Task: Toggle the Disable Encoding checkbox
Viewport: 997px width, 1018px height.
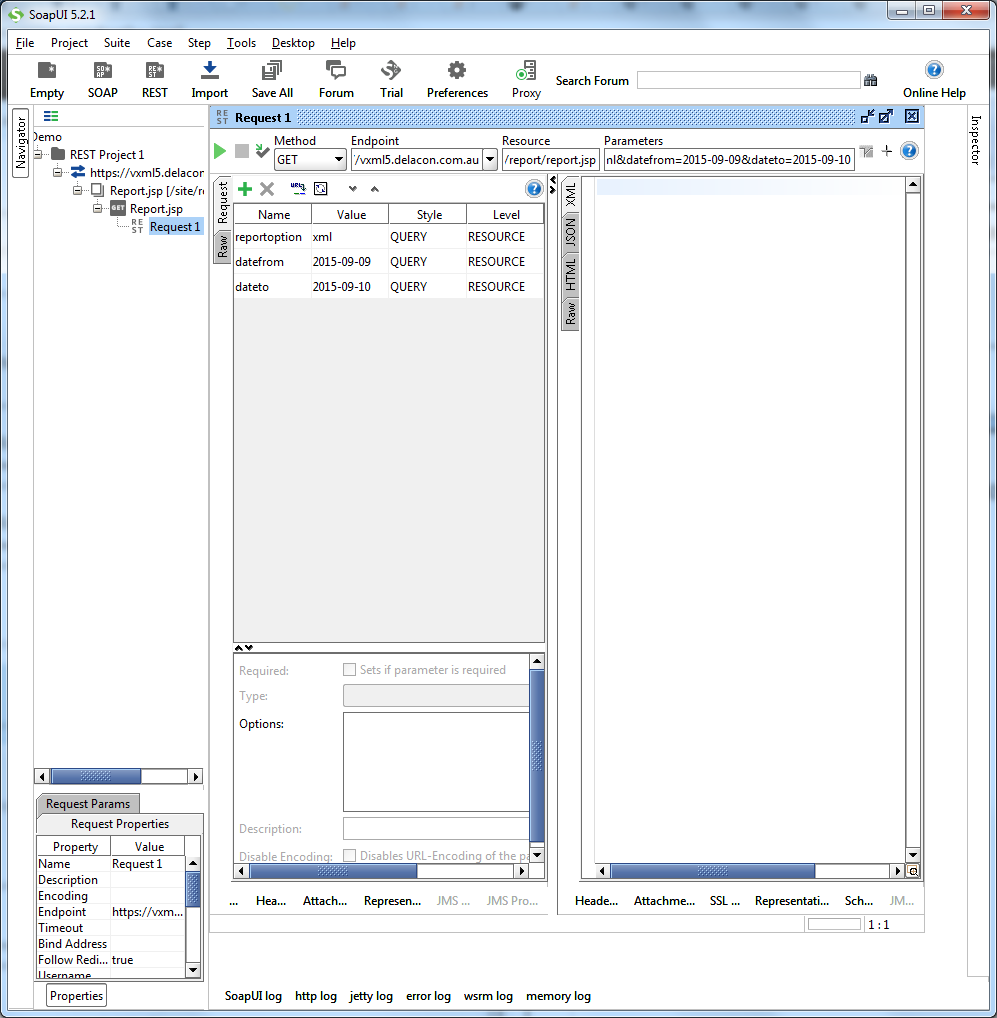Action: pos(349,856)
